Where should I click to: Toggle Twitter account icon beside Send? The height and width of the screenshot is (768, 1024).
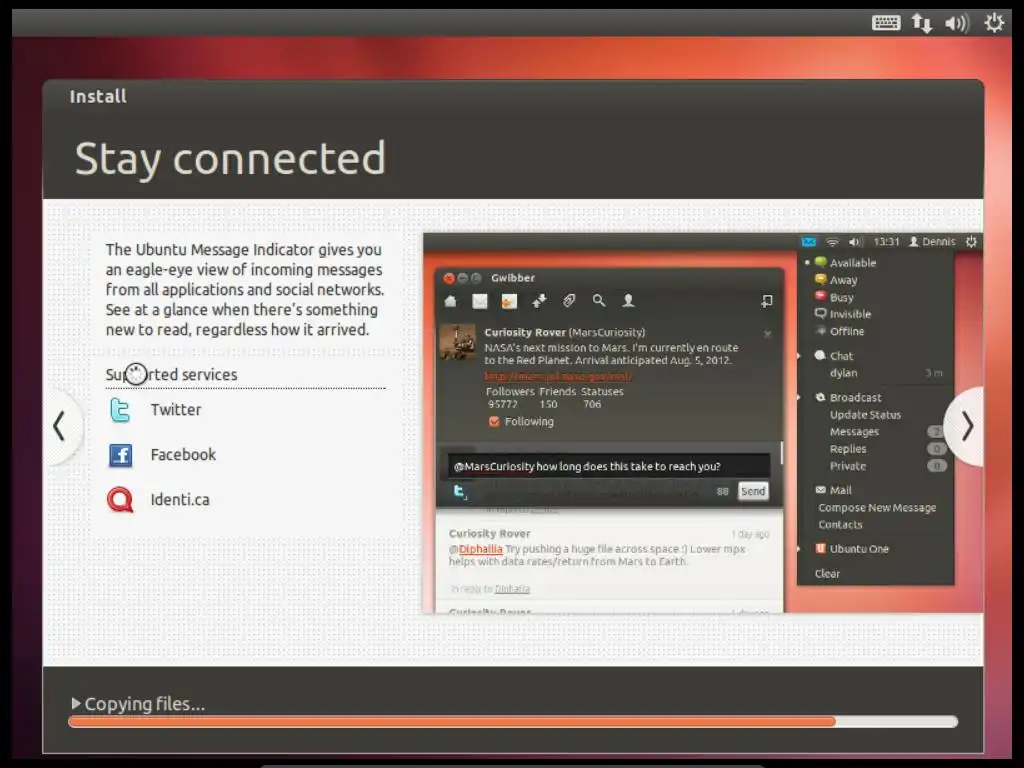coord(460,492)
